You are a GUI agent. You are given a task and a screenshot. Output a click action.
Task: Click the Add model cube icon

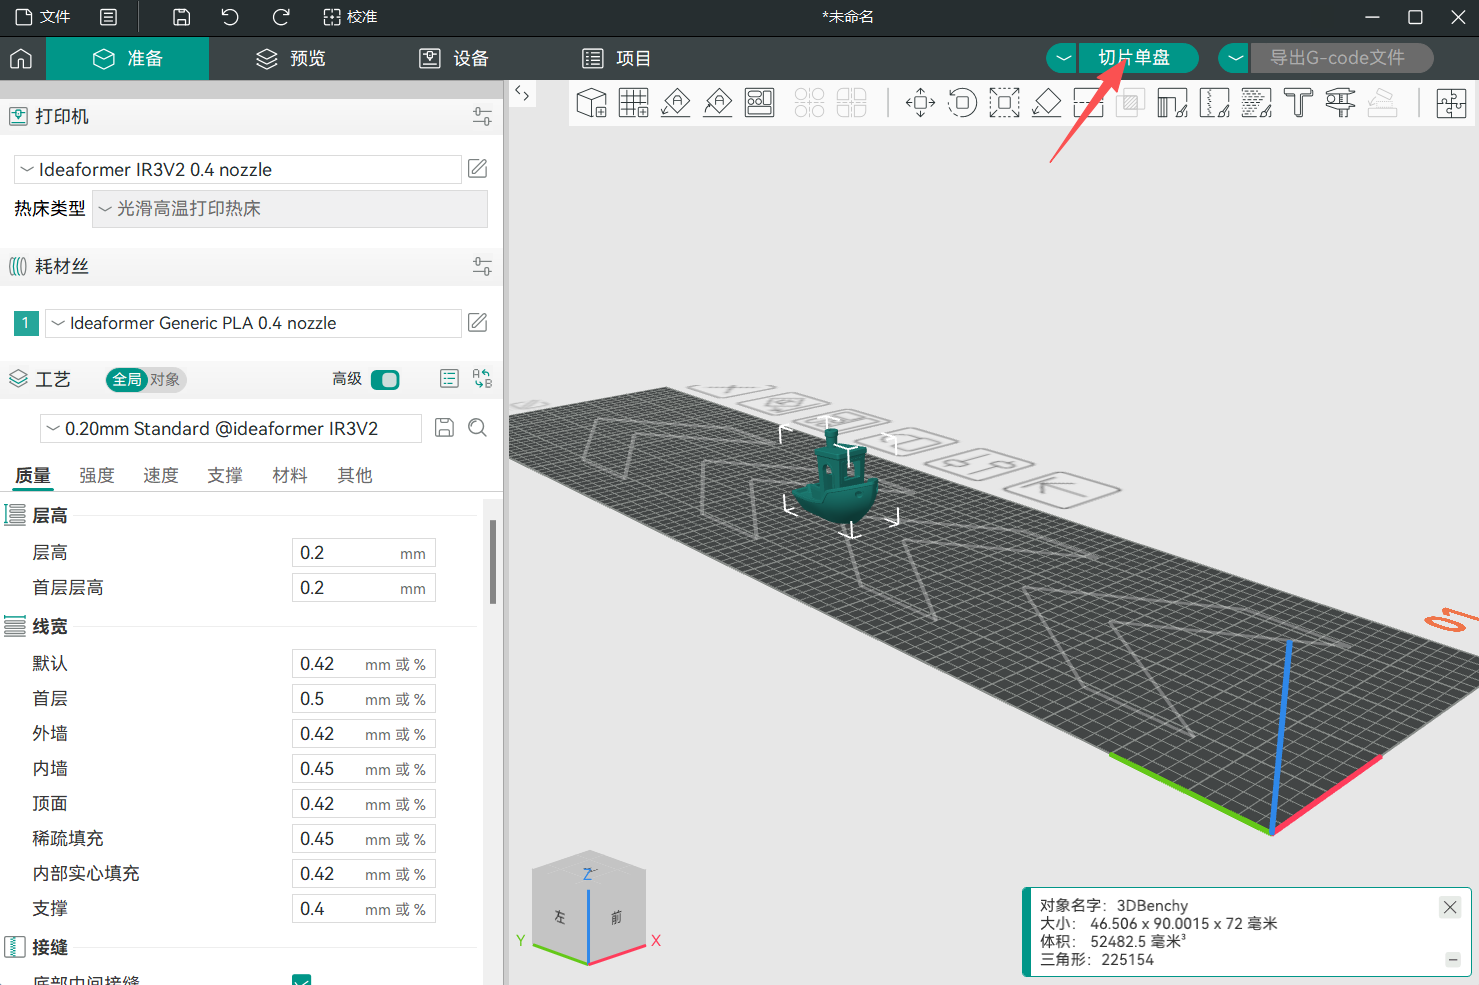[592, 103]
